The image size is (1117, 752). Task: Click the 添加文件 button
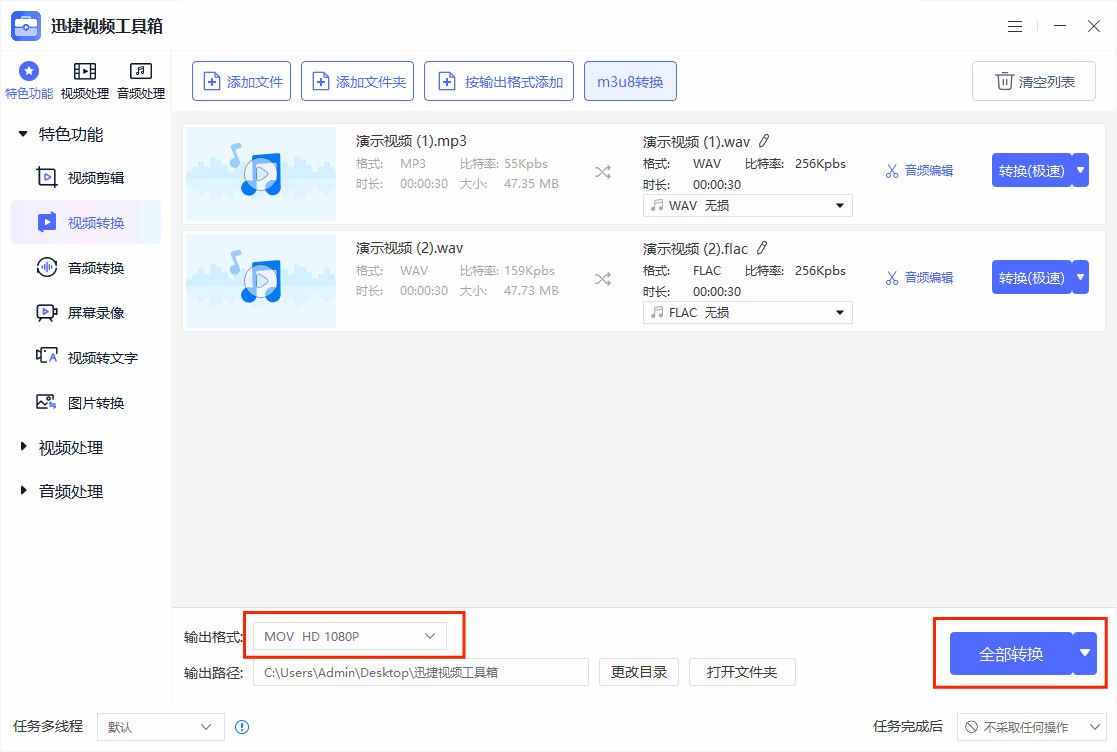tap(241, 81)
